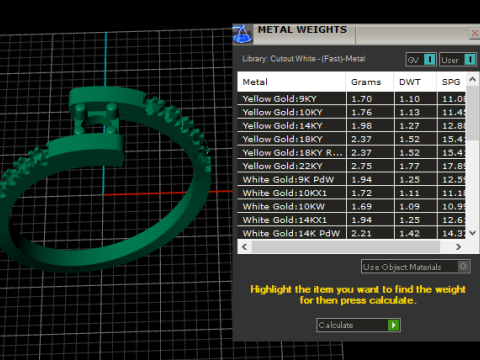Toggle the User library switch
The image size is (480, 360).
tap(458, 60)
